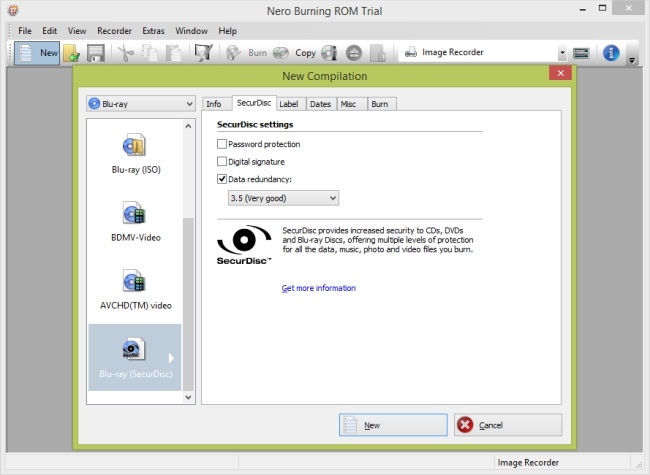650x475 pixels.
Task: Open the 3.5 (Very good) redundancy dropdown
Action: 283,198
